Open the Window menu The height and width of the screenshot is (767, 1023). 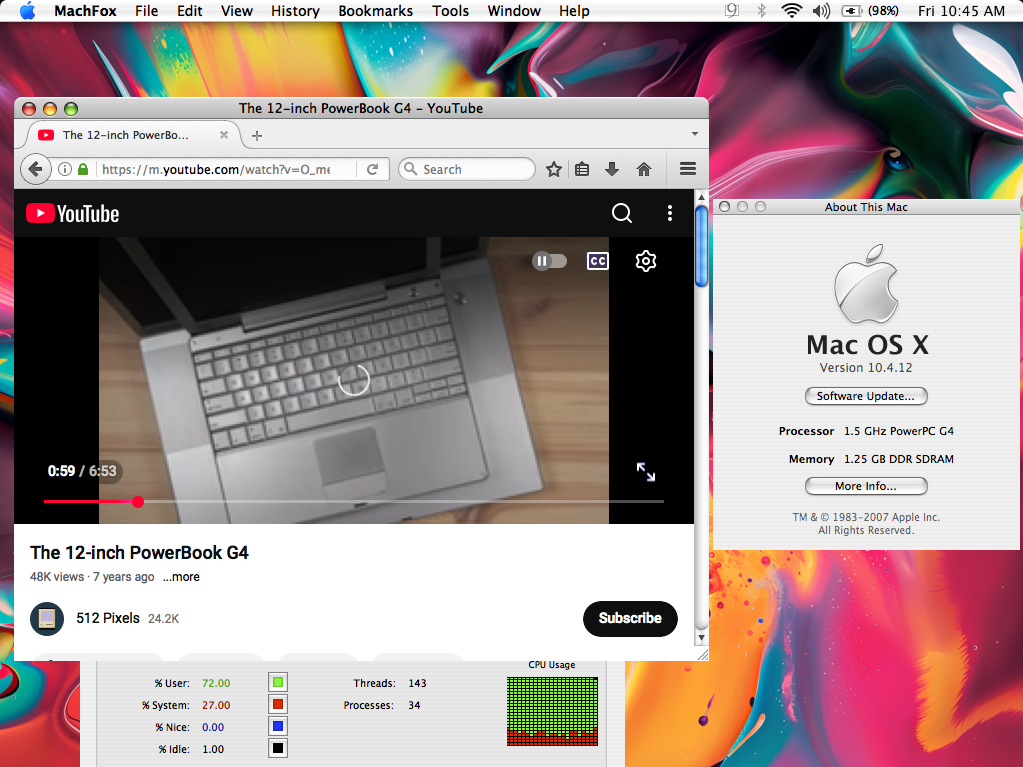tap(514, 11)
